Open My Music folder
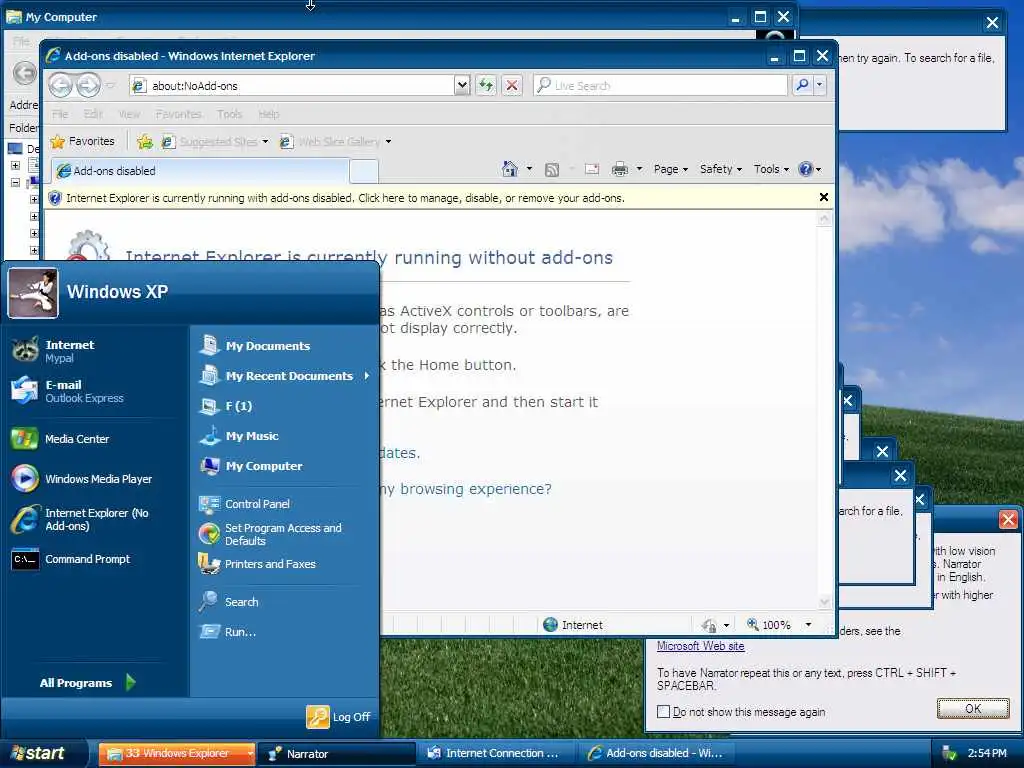 click(x=239, y=436)
